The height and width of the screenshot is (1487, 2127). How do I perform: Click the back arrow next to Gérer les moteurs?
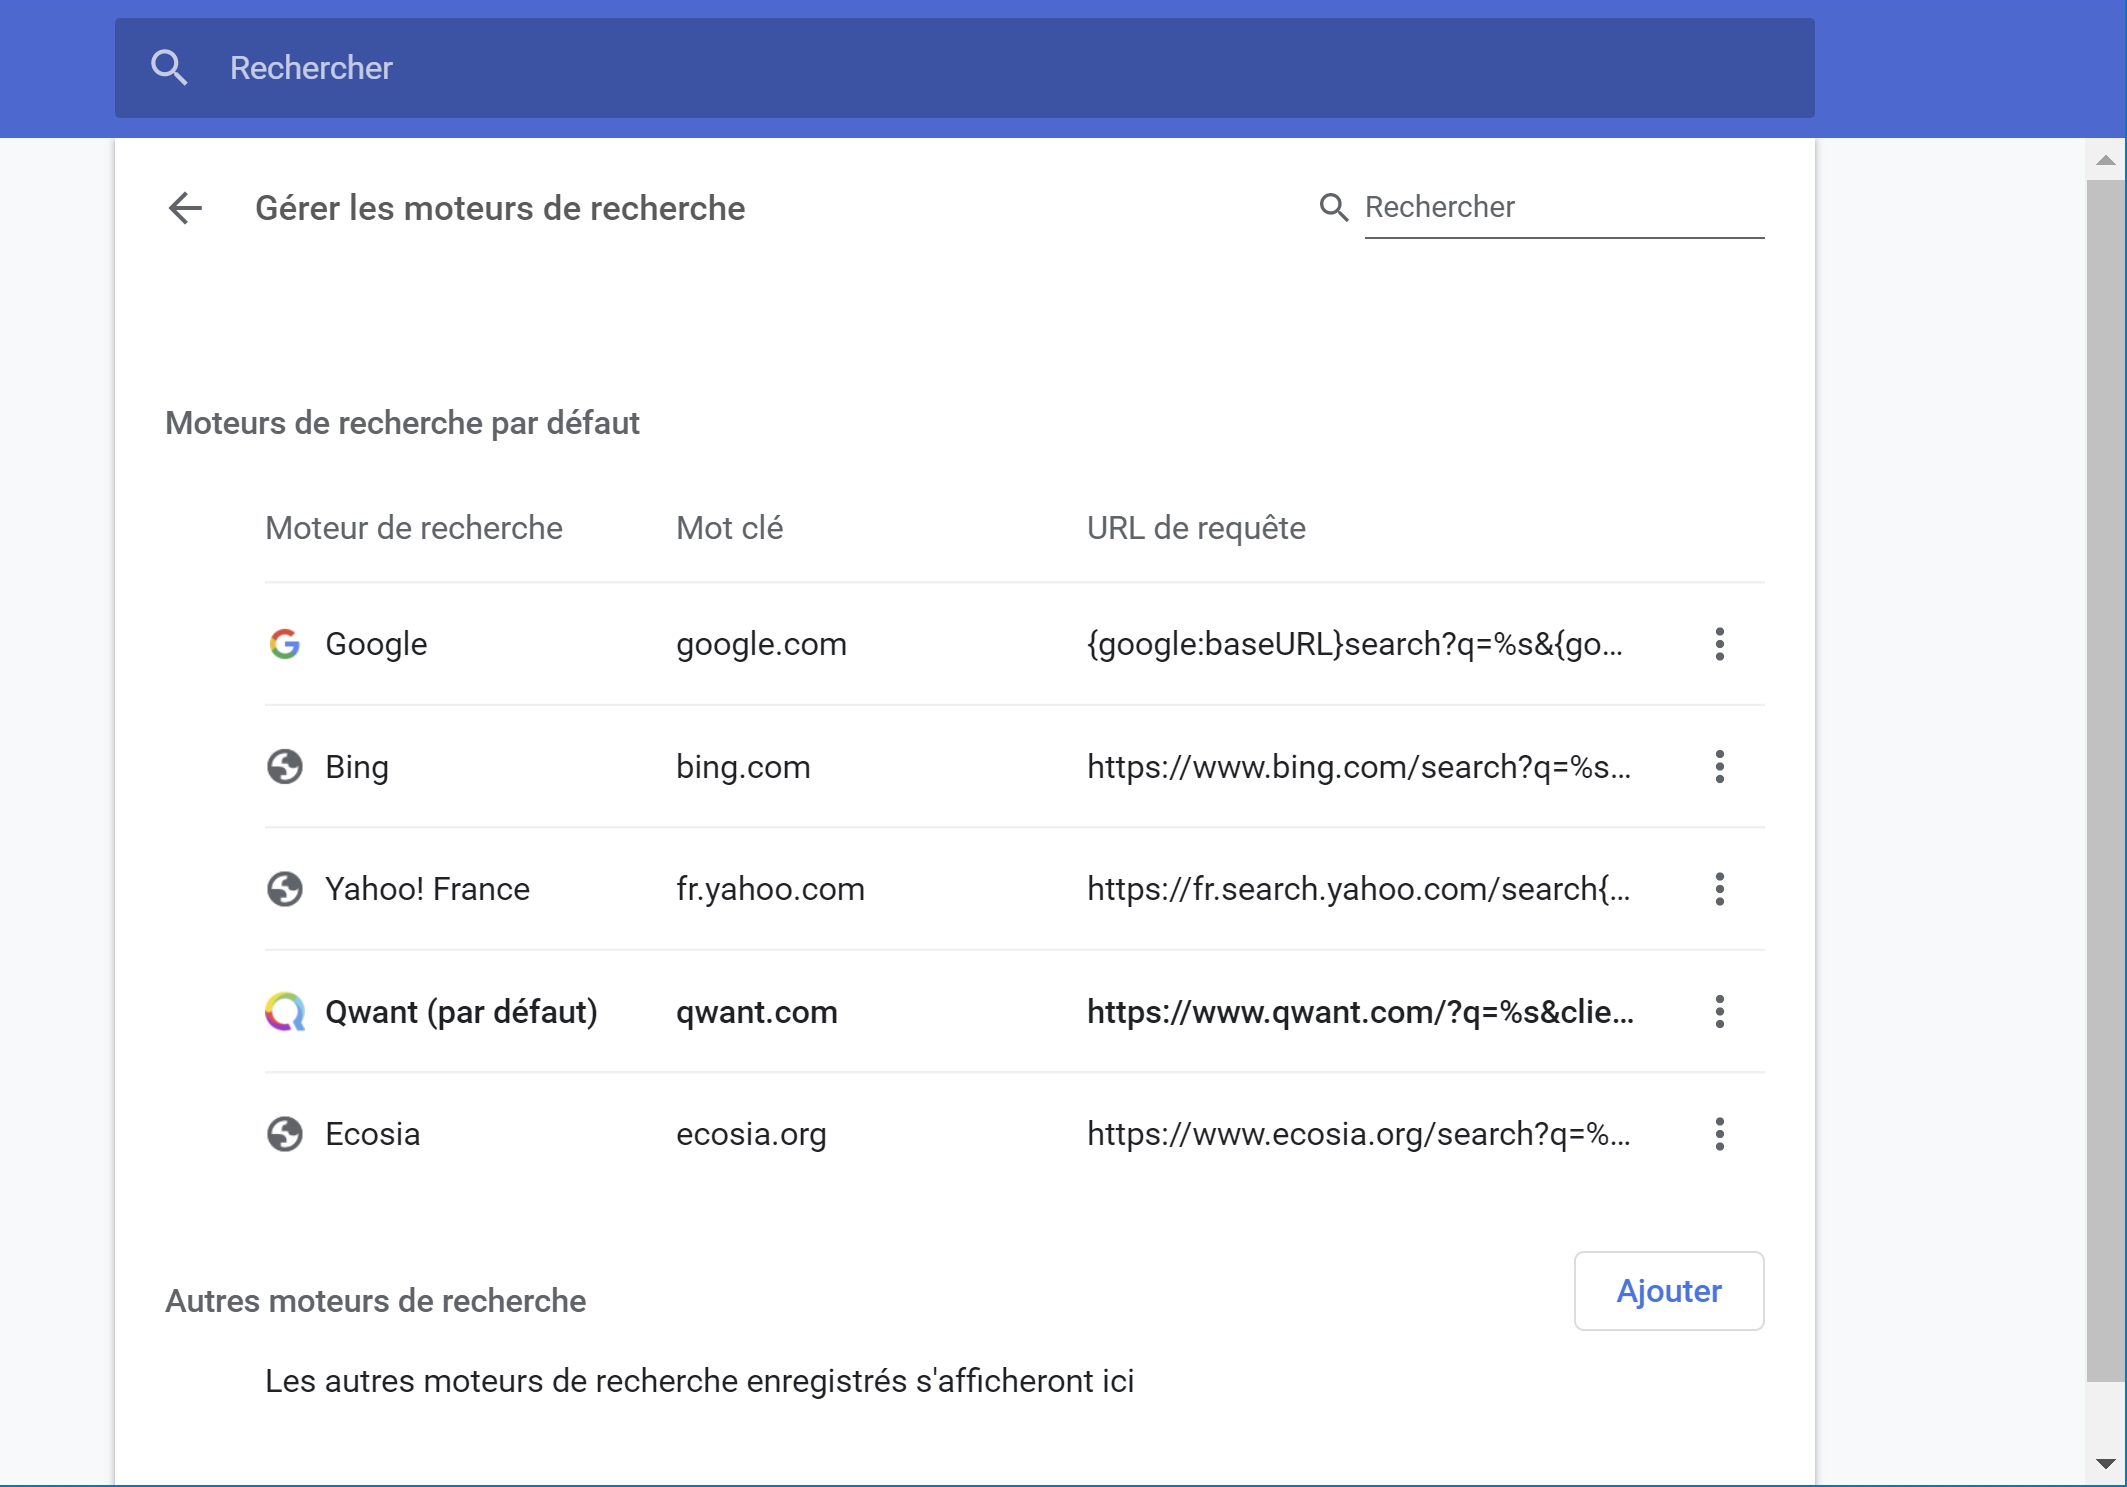point(185,208)
